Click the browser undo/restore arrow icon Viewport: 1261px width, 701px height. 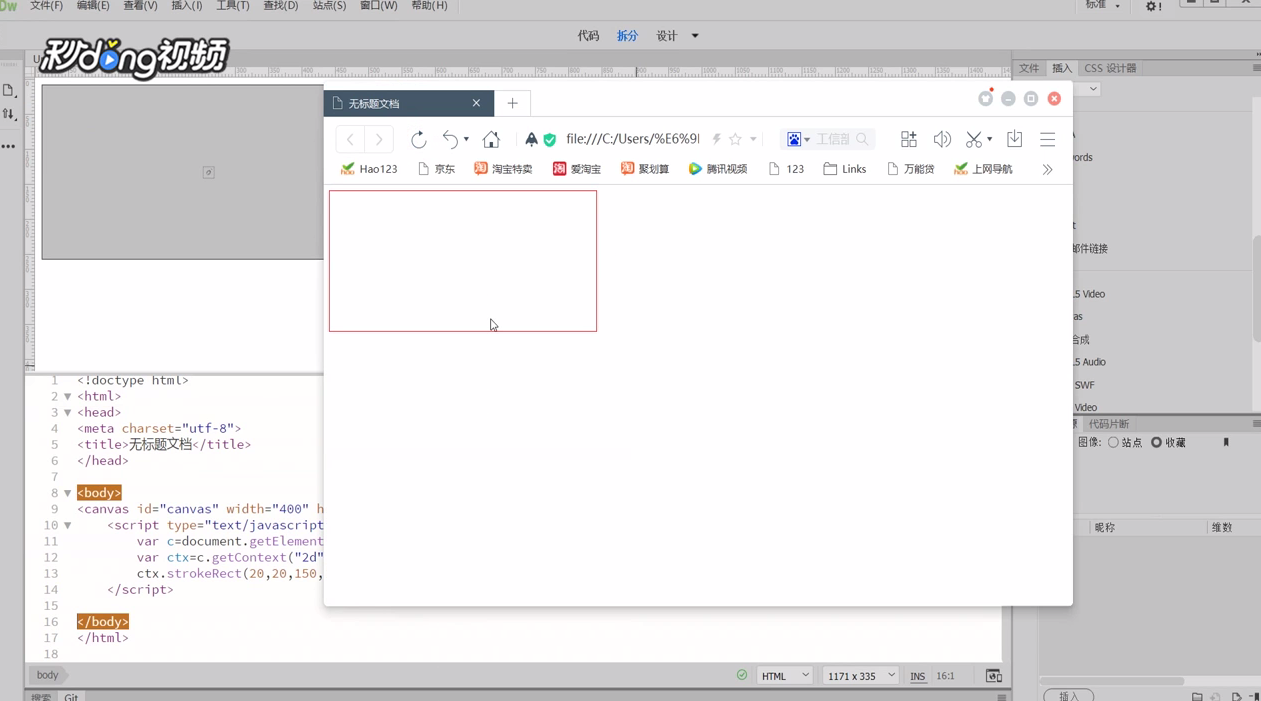[x=450, y=139]
